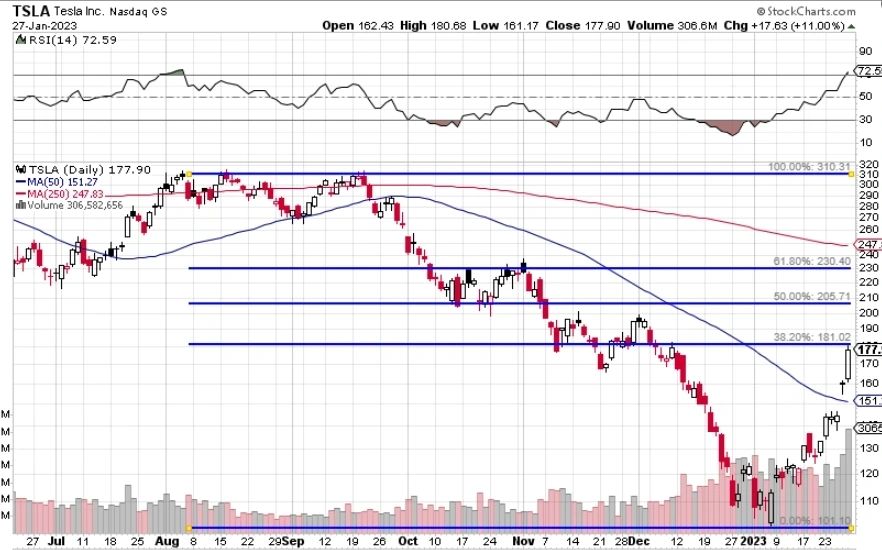
Task: Click the Nasdaq GS exchange label
Action: tap(138, 11)
